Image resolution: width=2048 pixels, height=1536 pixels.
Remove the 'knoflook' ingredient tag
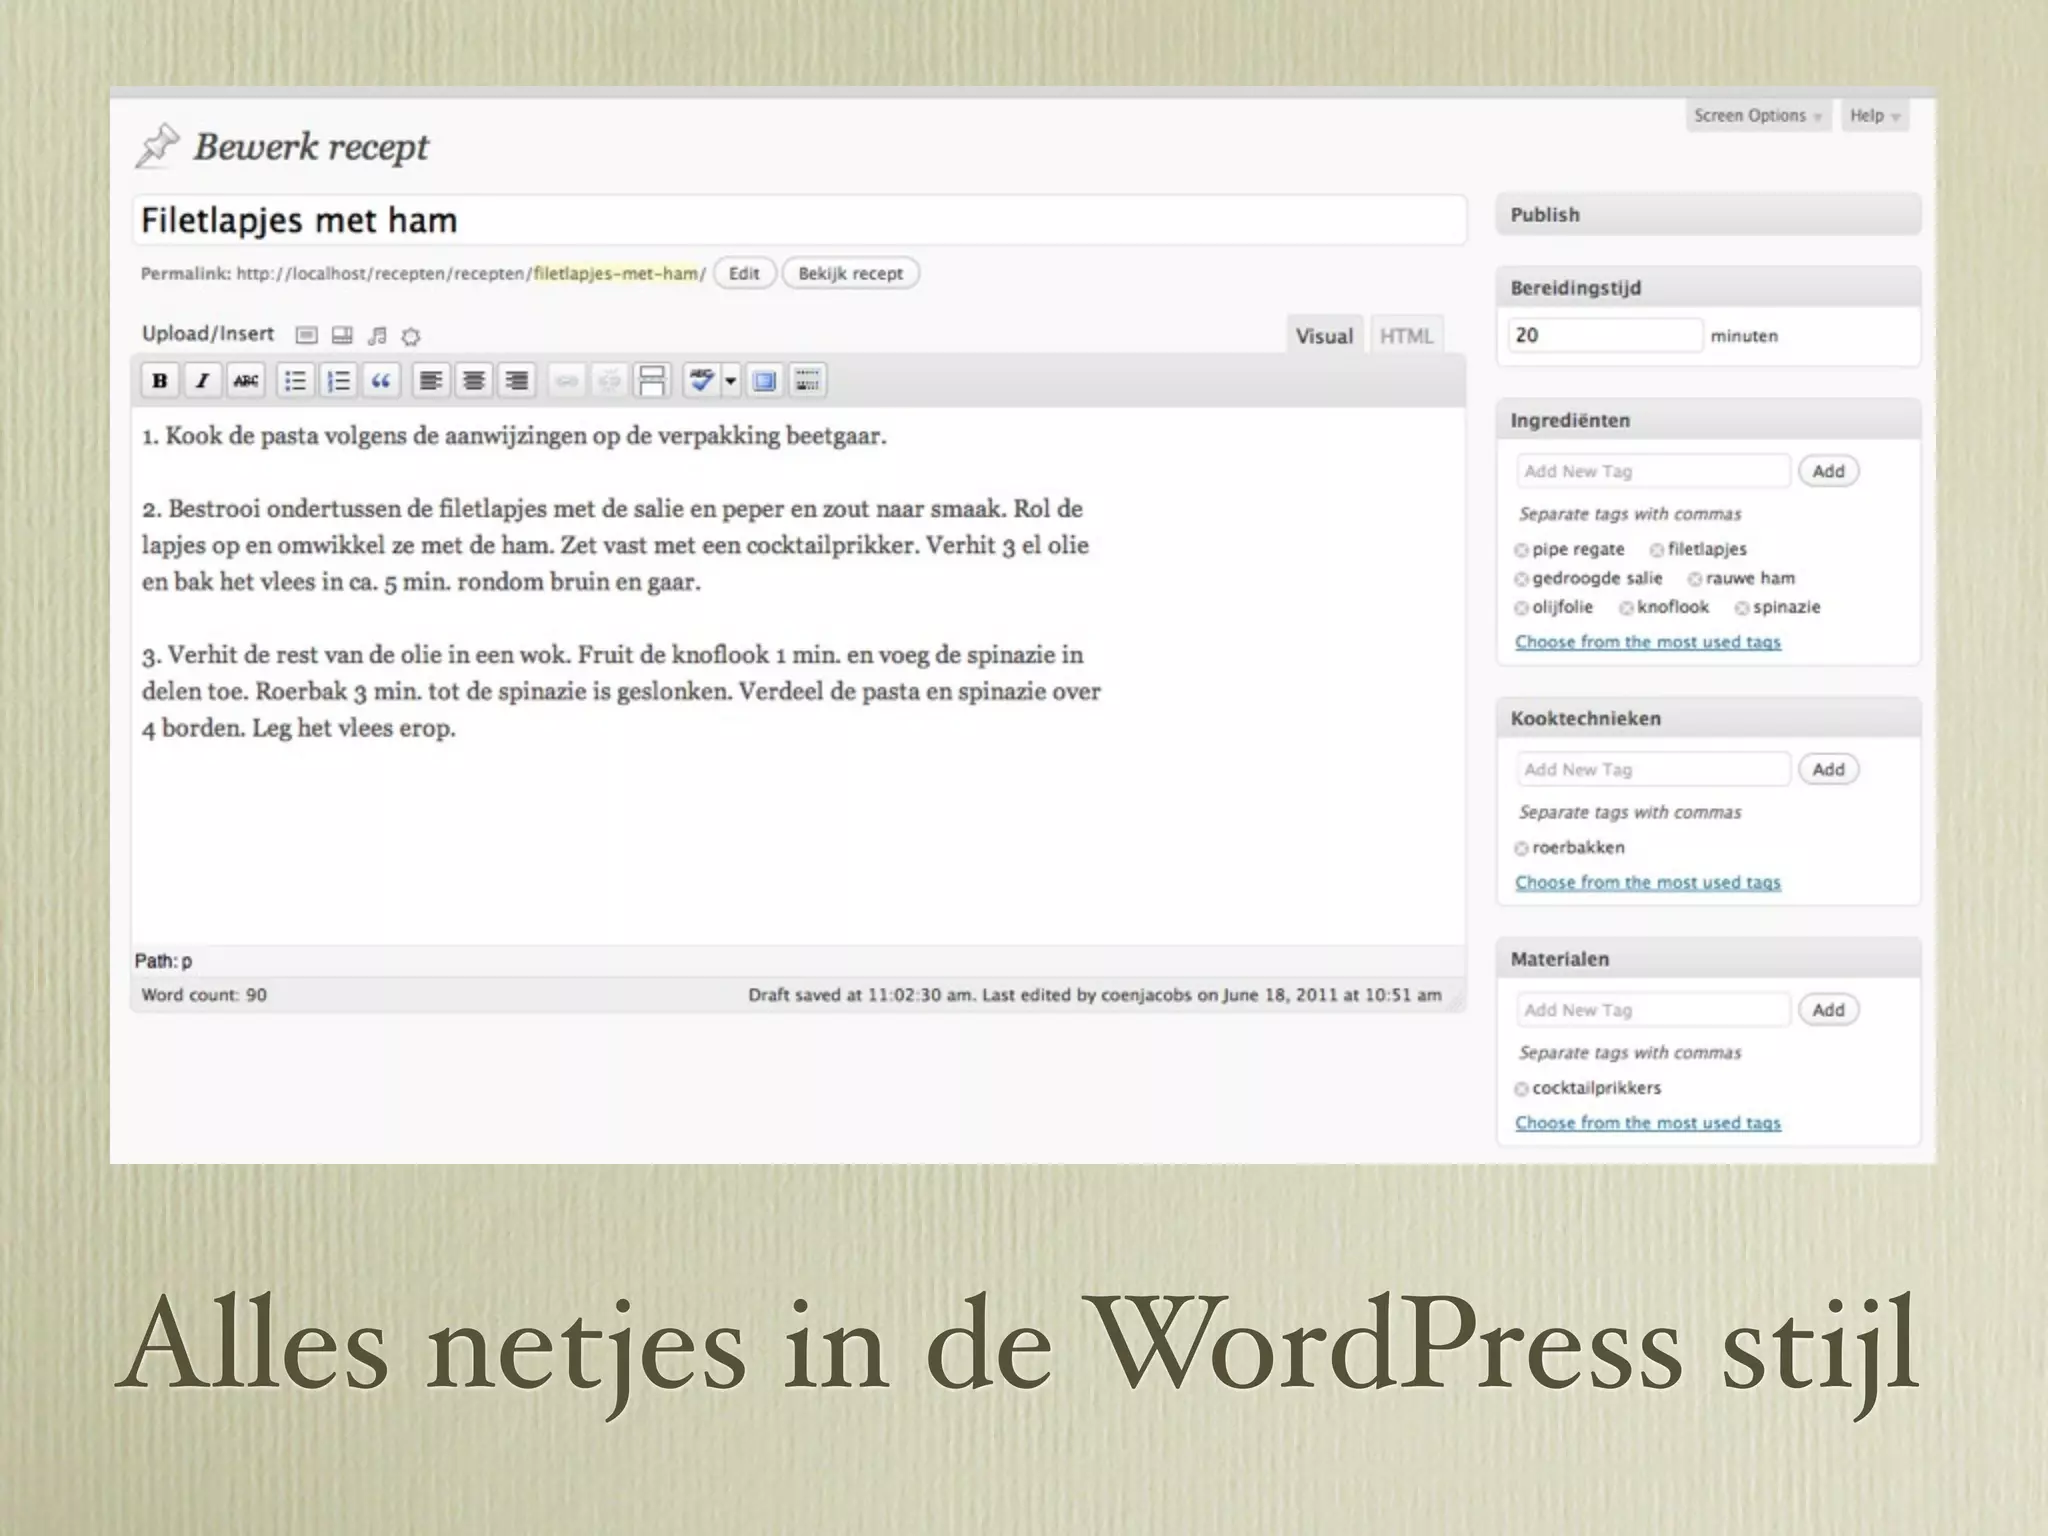(1626, 608)
